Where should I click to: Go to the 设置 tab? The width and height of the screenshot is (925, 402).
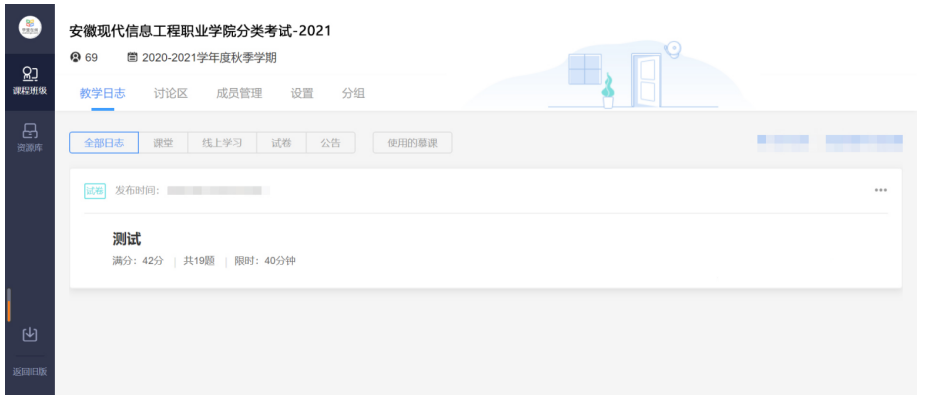[301, 94]
